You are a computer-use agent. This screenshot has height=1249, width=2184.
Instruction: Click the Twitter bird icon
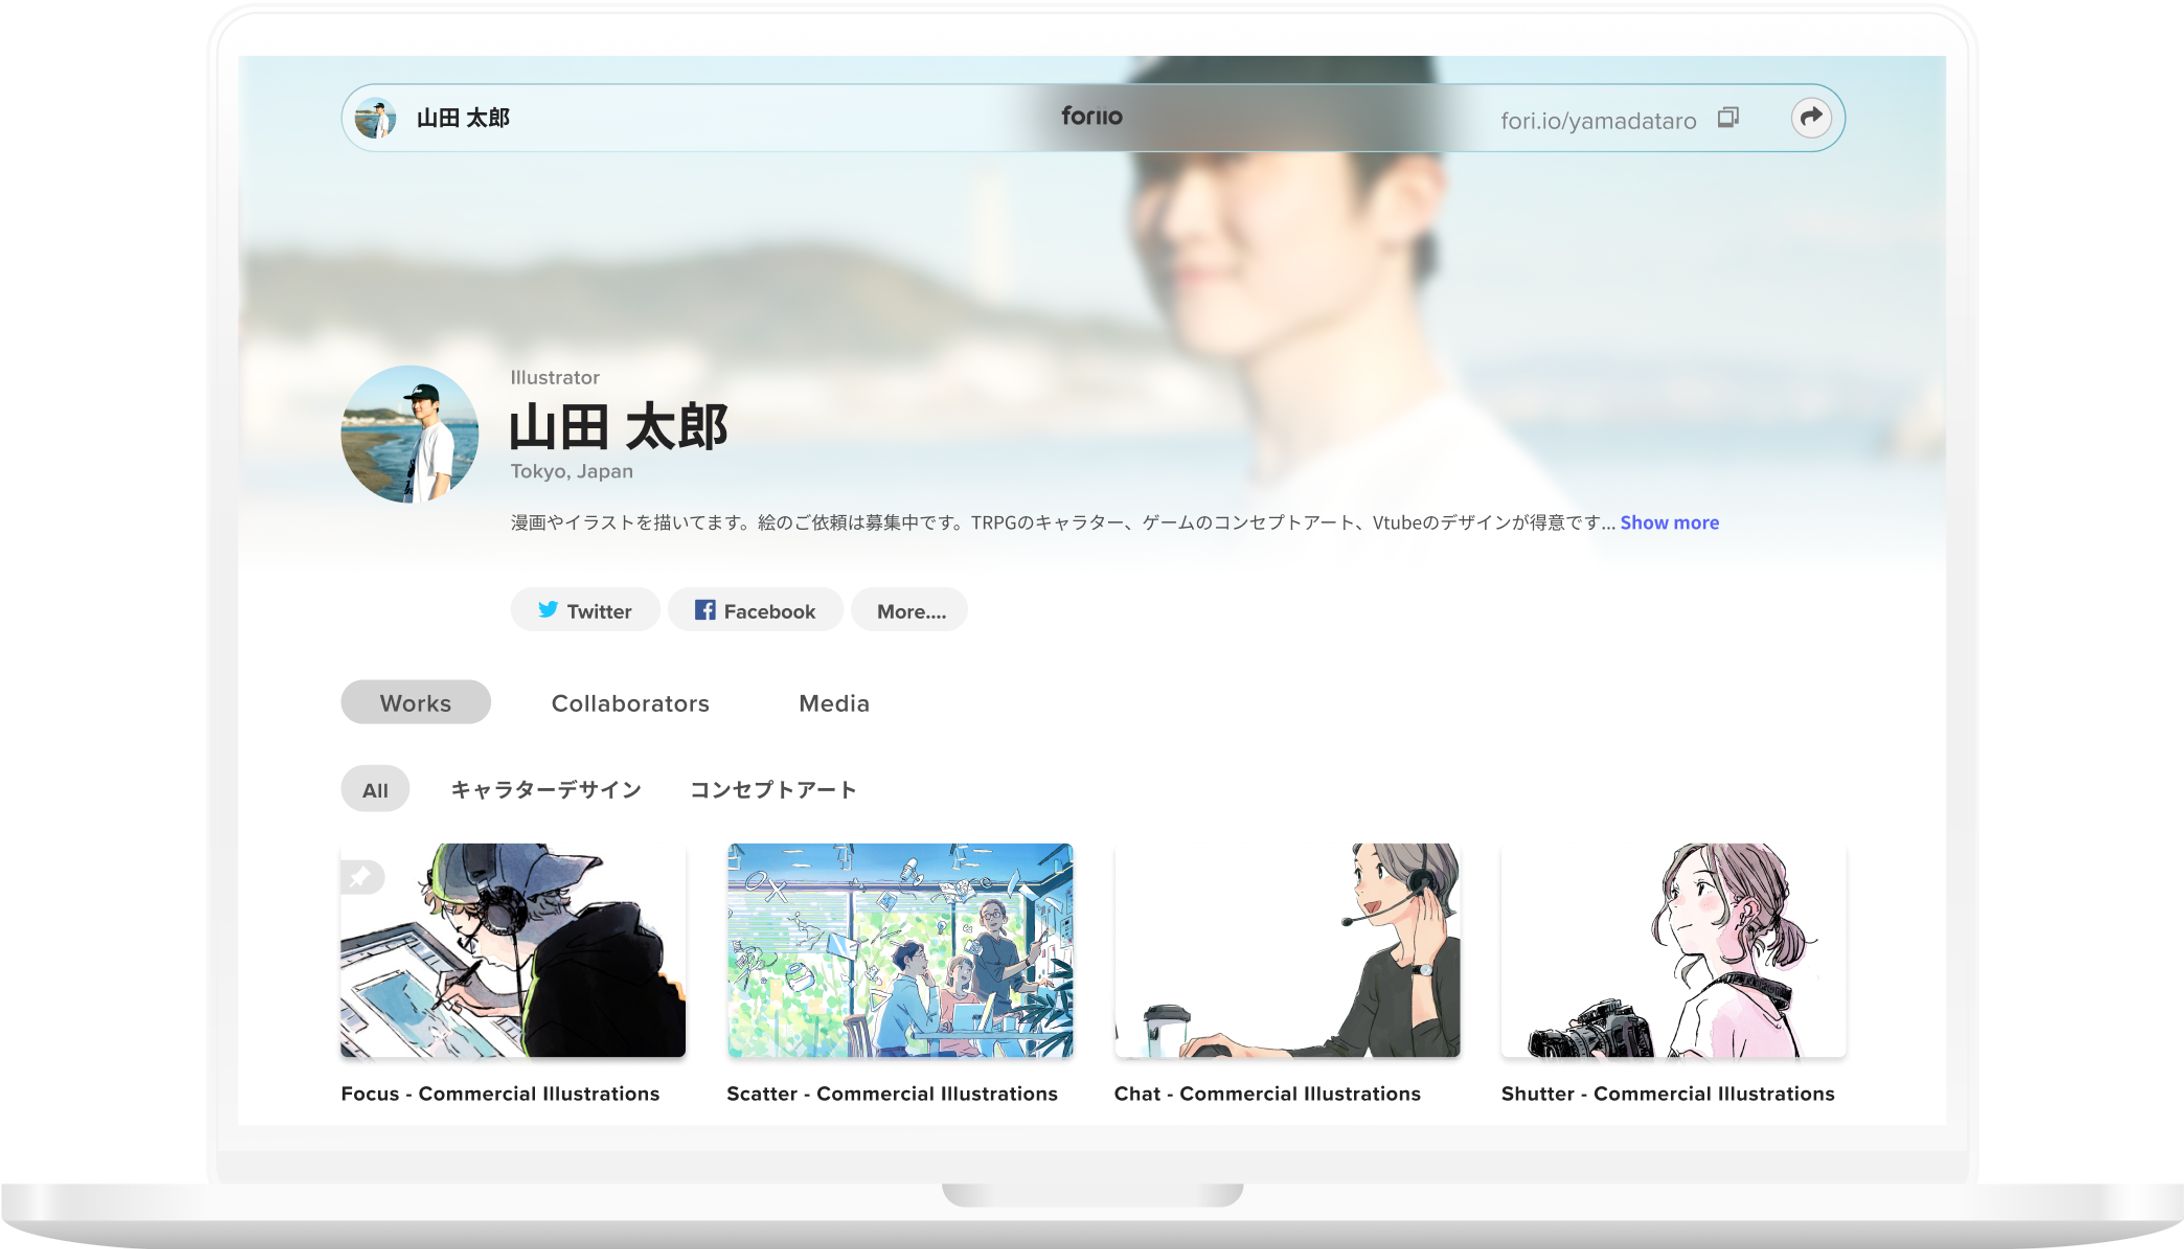click(548, 609)
